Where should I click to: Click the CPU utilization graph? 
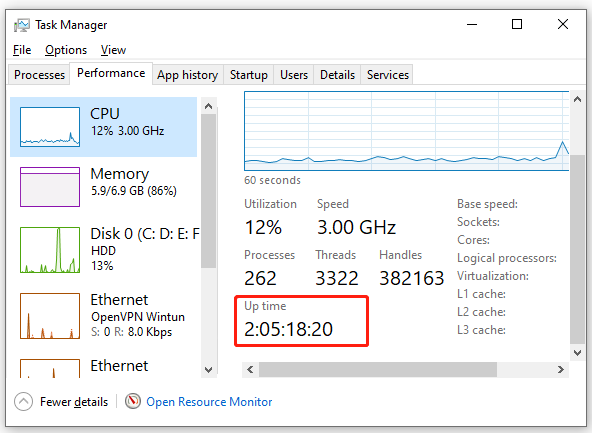tap(406, 131)
